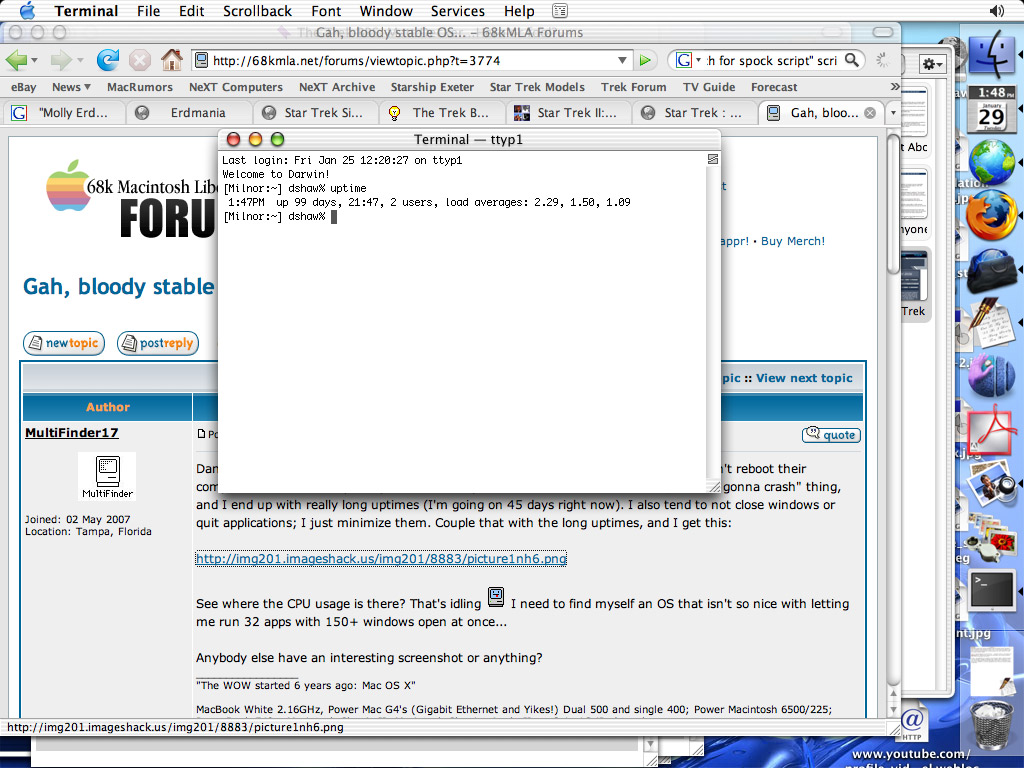The image size is (1024, 768).
Task: Open the Starship Exeter bookmark
Action: pos(432,87)
